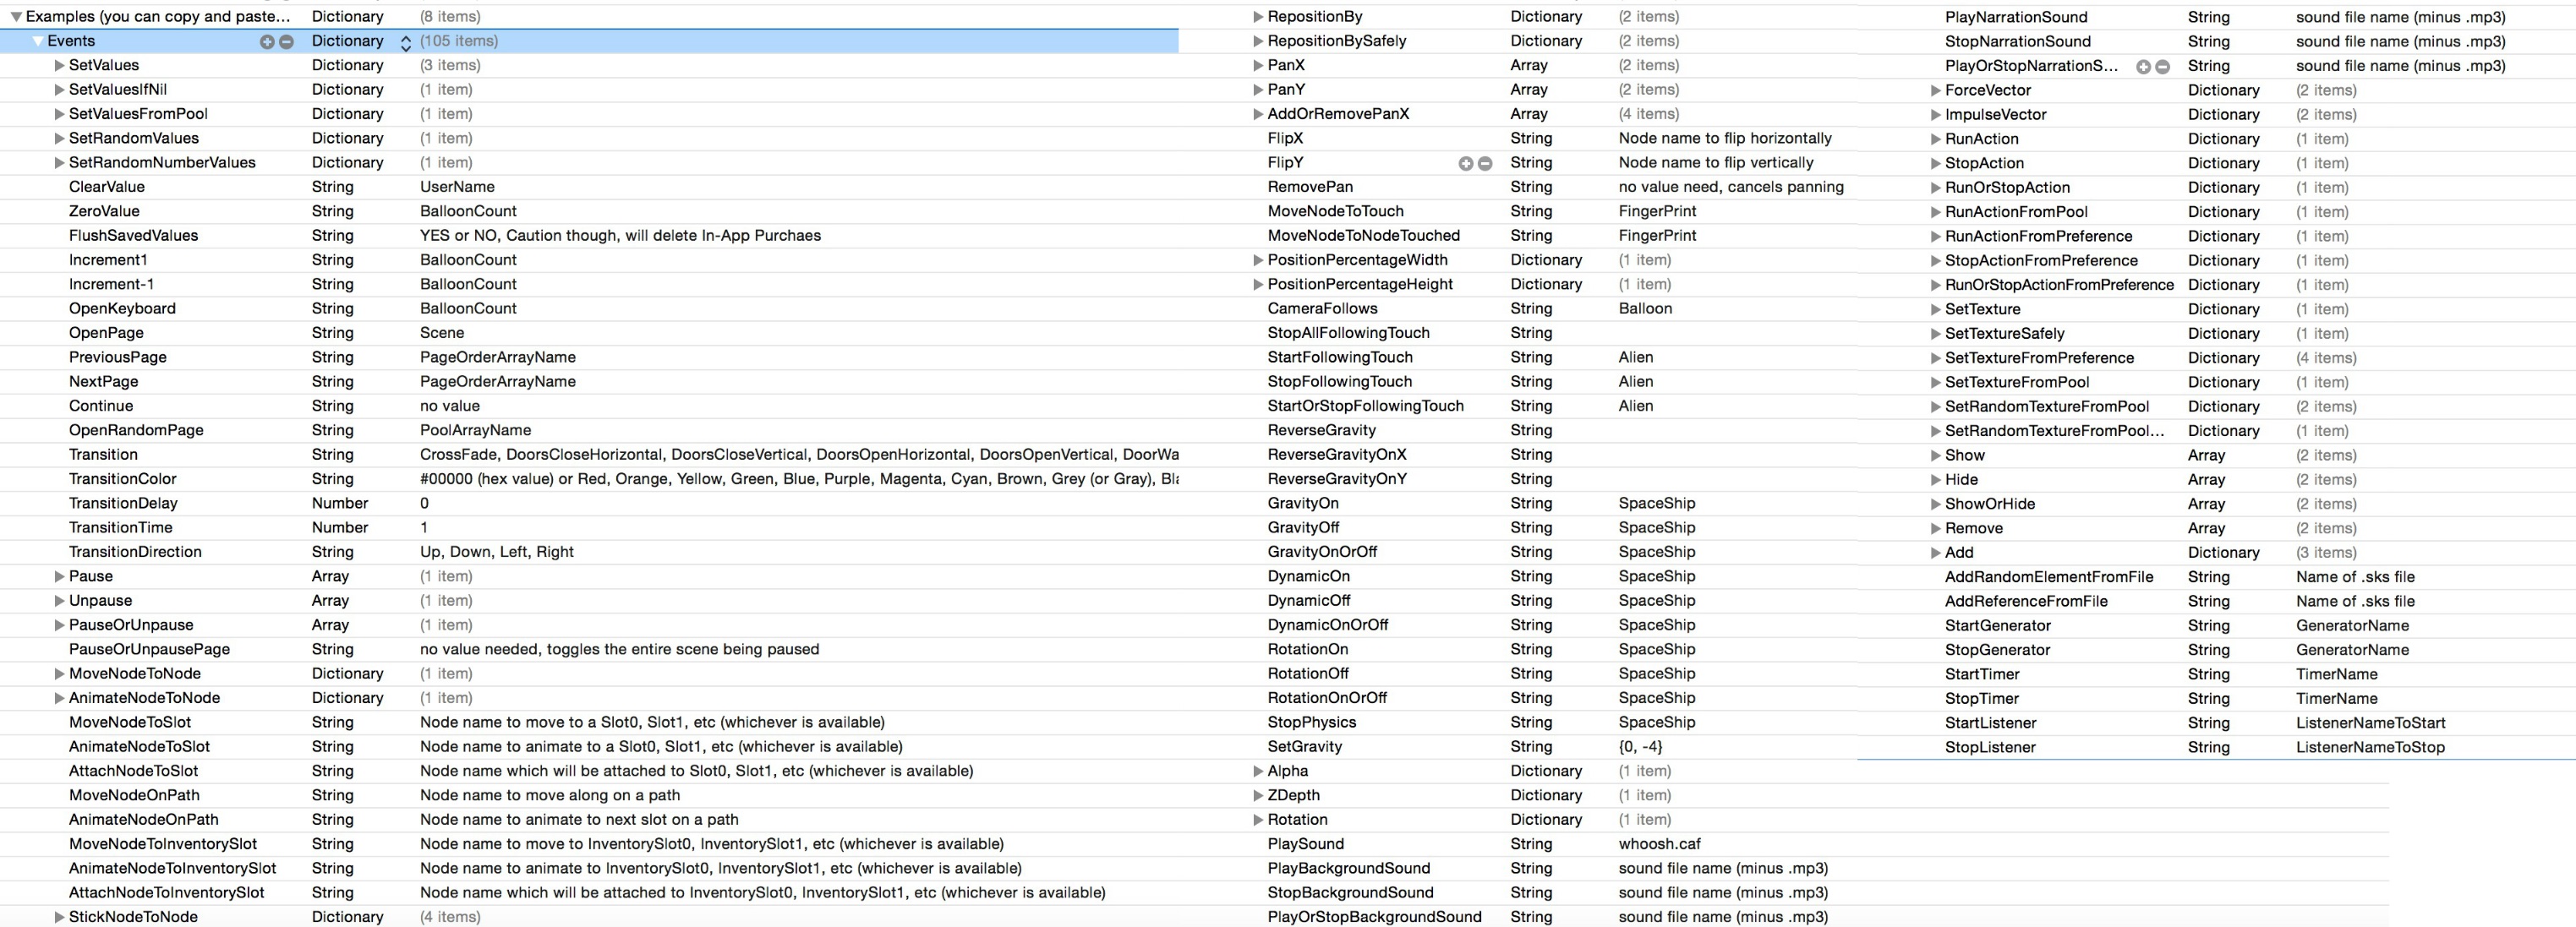
Task: Select the StopListener key row
Action: point(1989,747)
